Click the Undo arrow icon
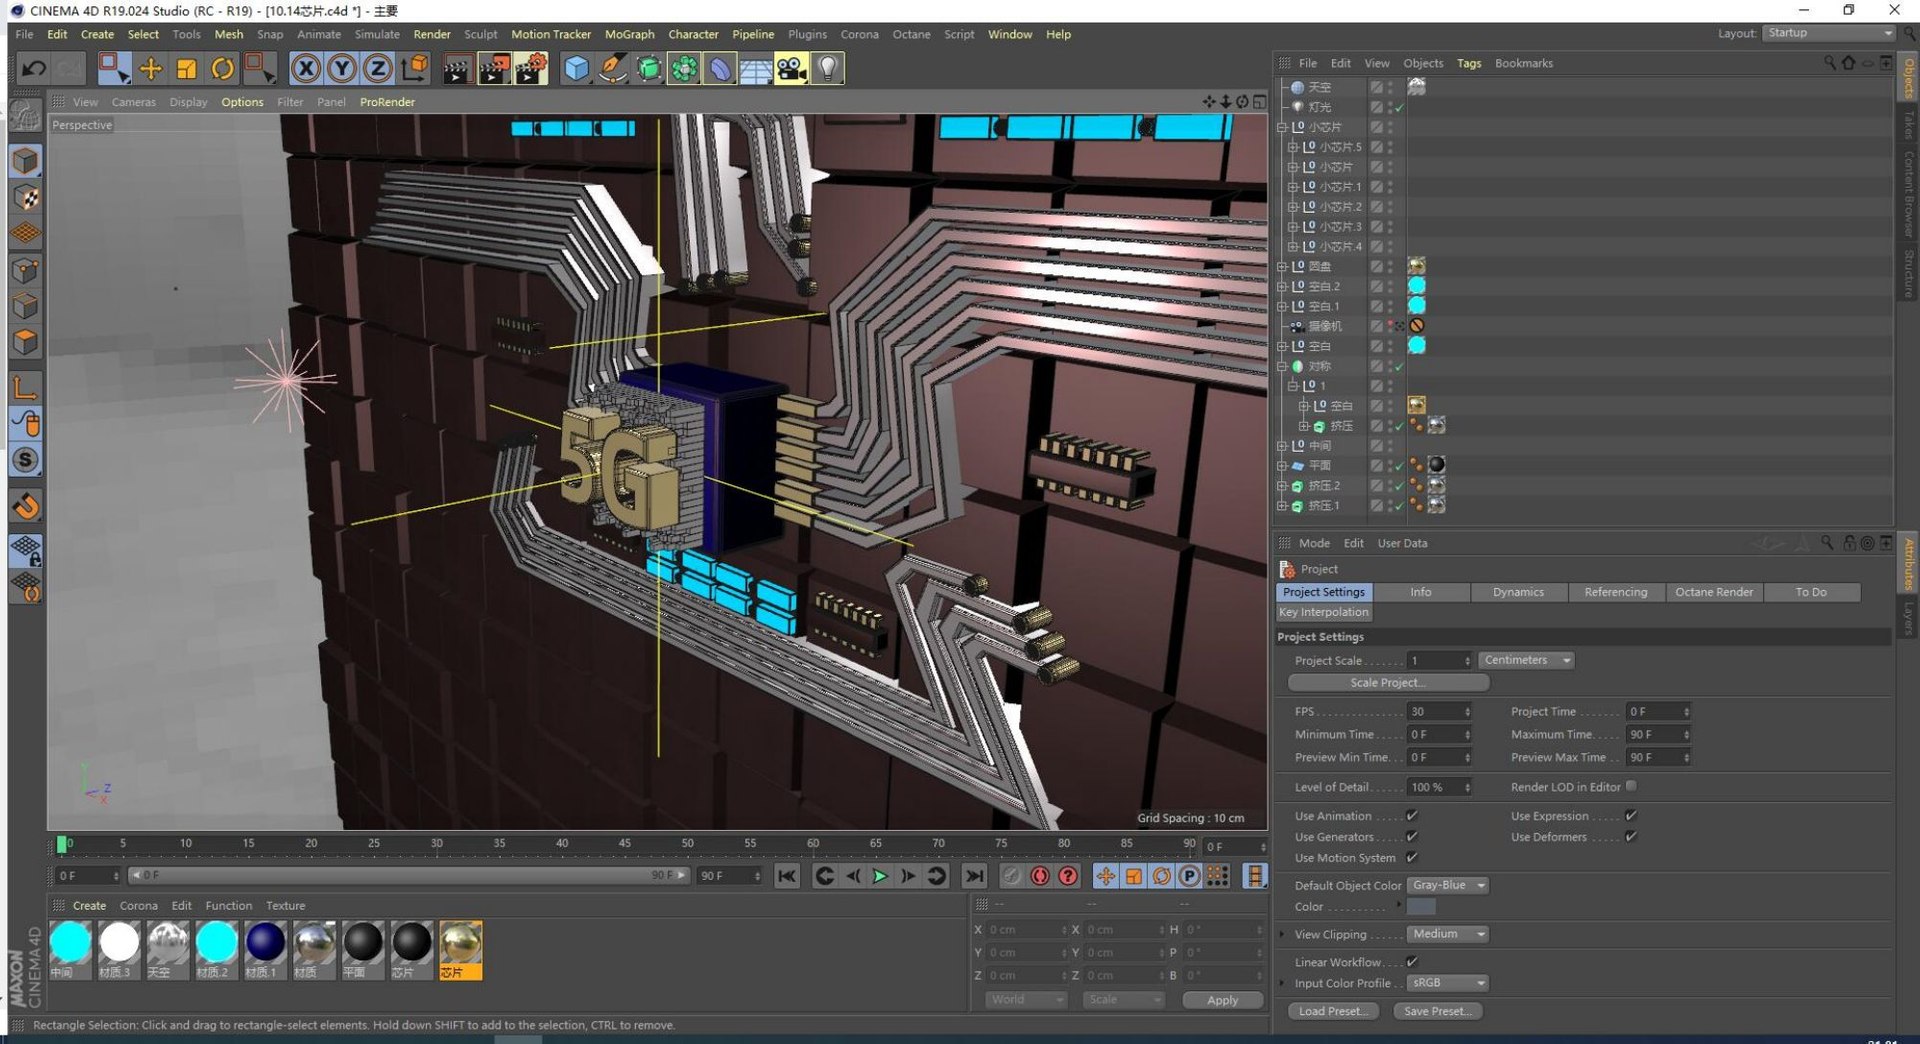 (x=34, y=68)
